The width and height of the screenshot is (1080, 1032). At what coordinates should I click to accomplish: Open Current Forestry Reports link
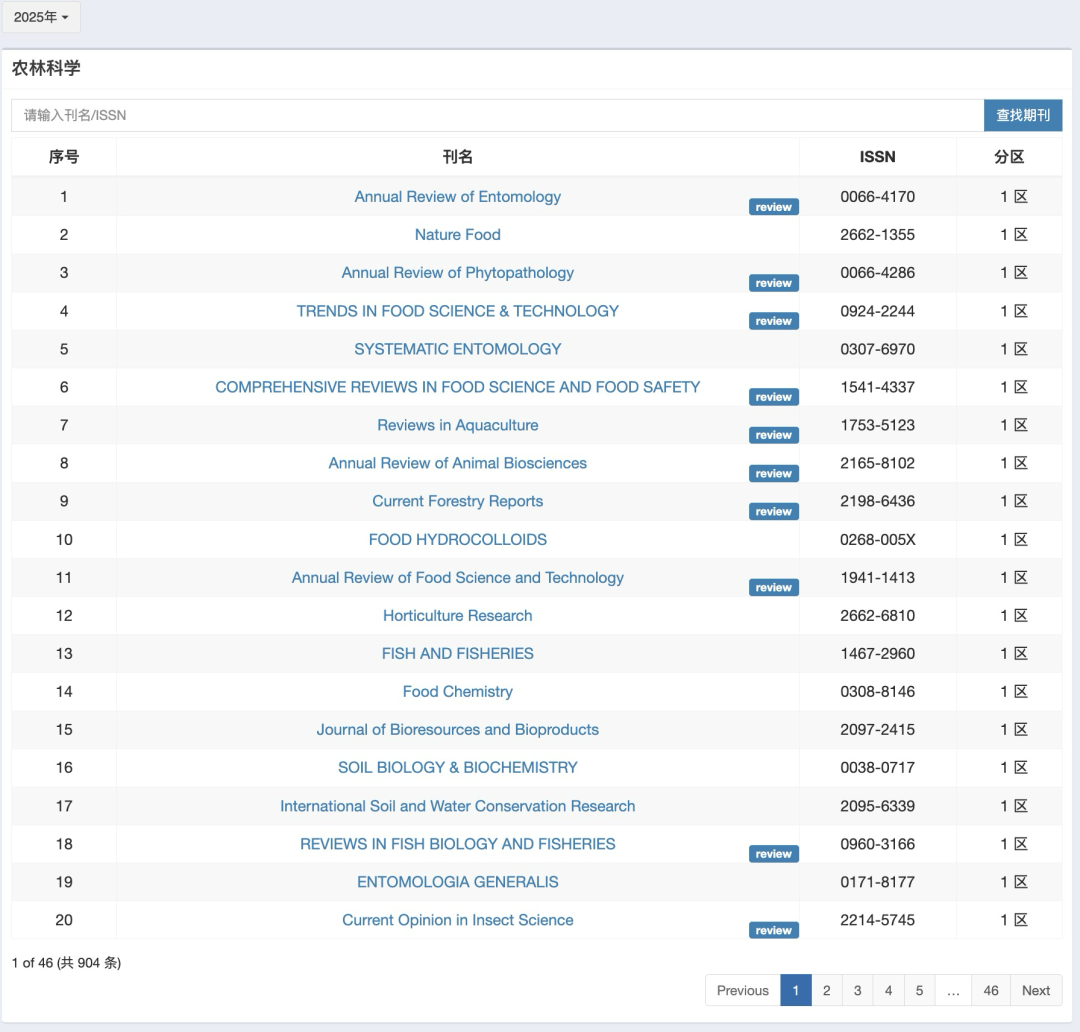[x=457, y=502]
